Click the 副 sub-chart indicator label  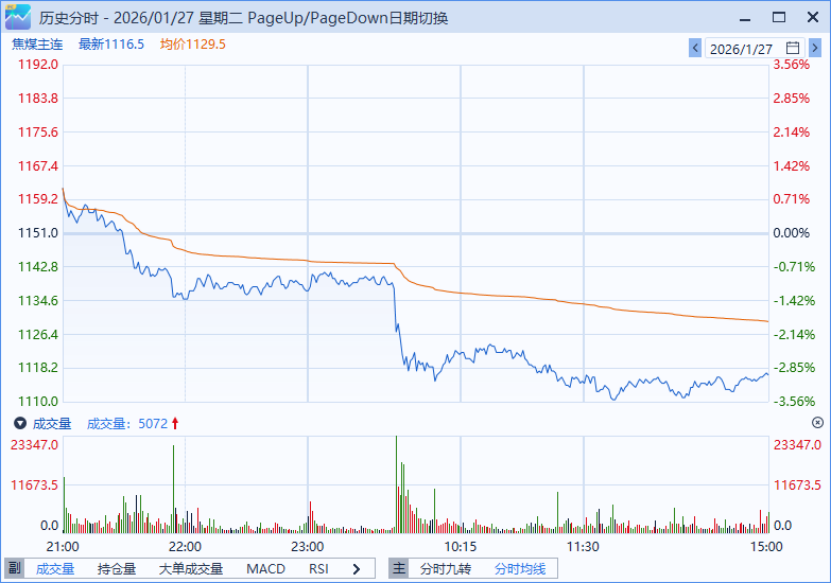(14, 569)
